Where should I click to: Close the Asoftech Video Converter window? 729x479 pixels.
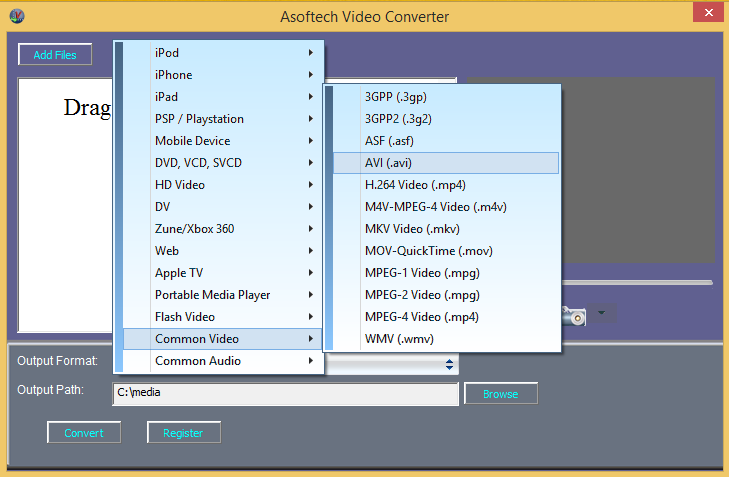[708, 13]
